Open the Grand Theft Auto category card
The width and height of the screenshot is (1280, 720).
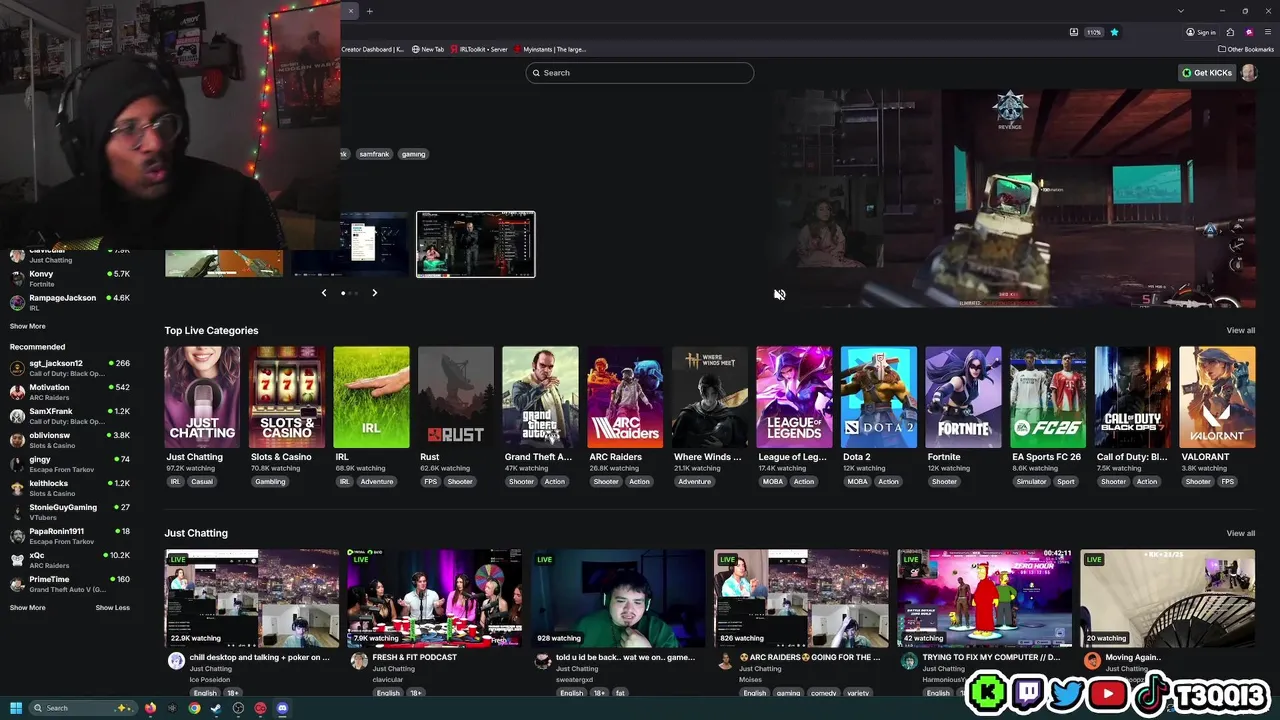pos(540,397)
